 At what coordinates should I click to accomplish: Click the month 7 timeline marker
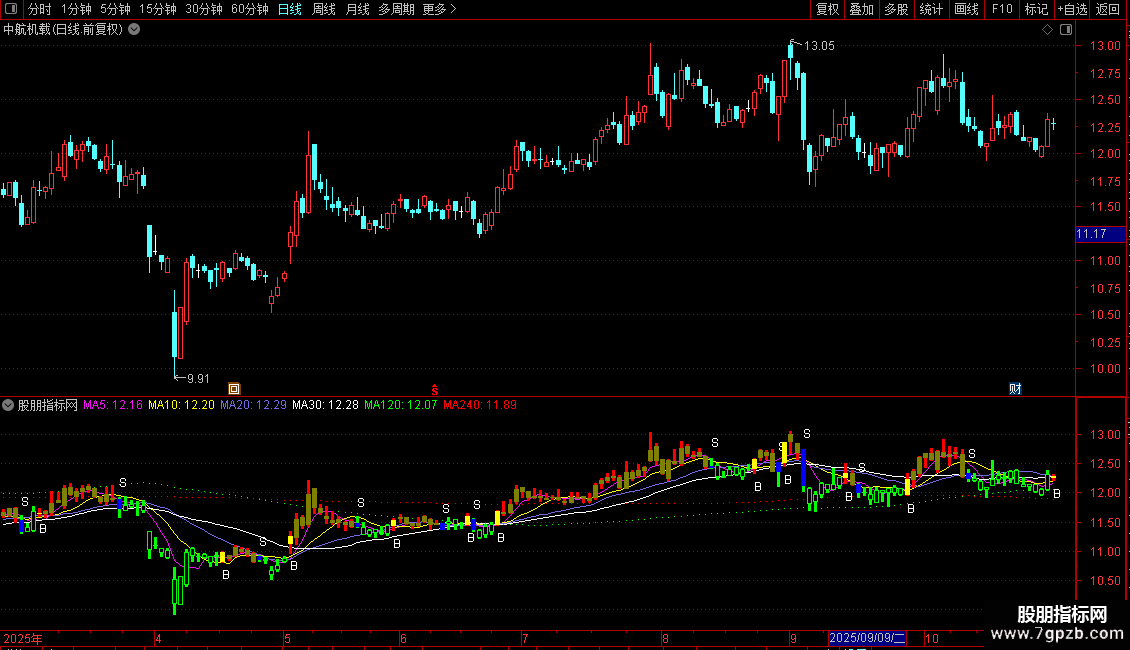tap(525, 638)
